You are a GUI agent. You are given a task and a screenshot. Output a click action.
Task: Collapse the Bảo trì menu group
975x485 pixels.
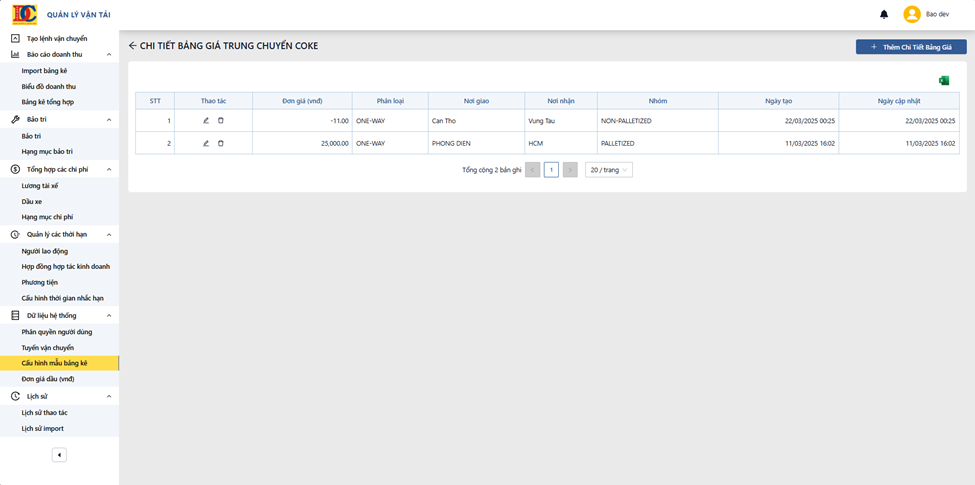point(109,119)
